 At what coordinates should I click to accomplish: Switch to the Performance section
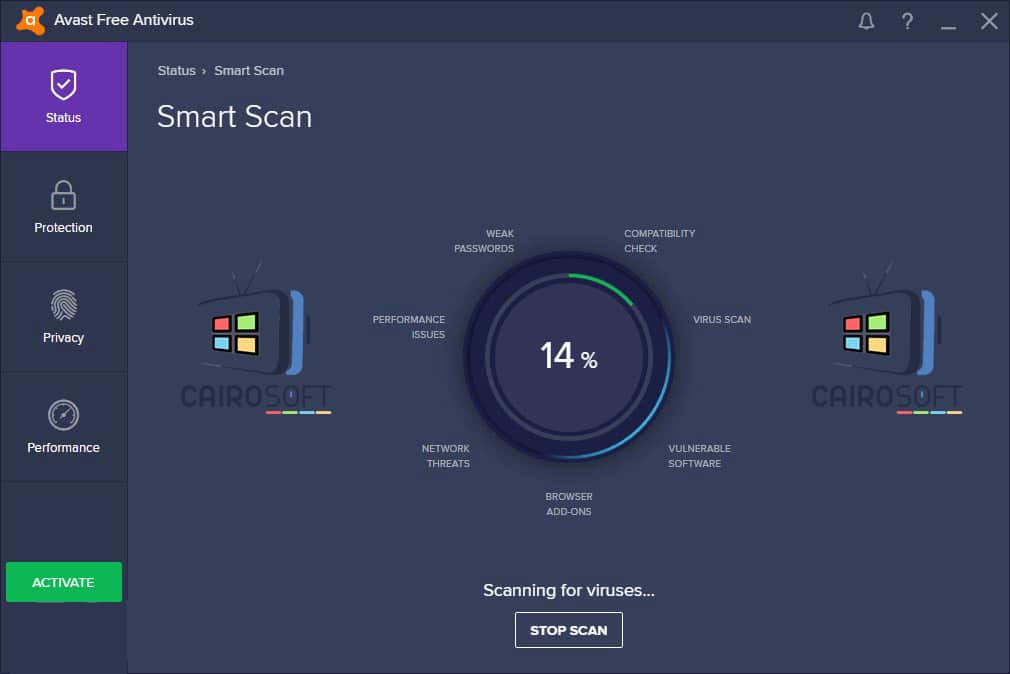[64, 427]
